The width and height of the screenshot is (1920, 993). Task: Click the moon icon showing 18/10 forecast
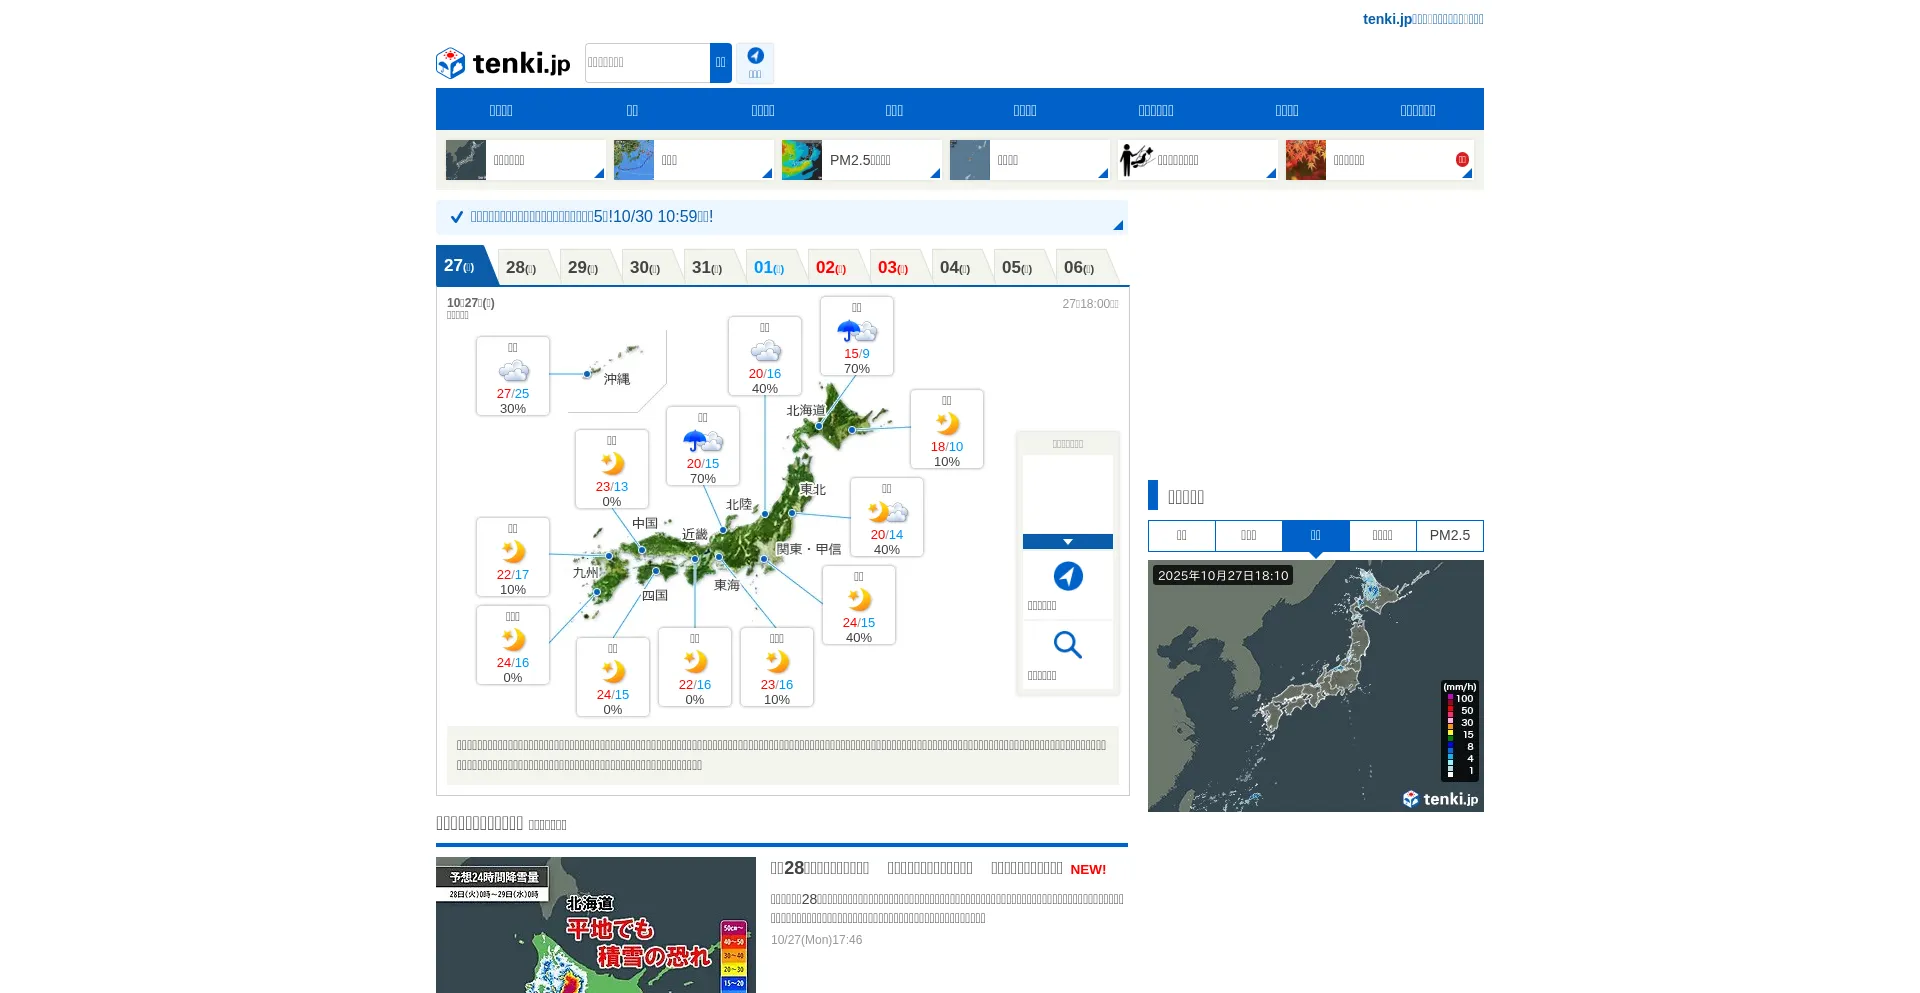pyautogui.click(x=946, y=424)
